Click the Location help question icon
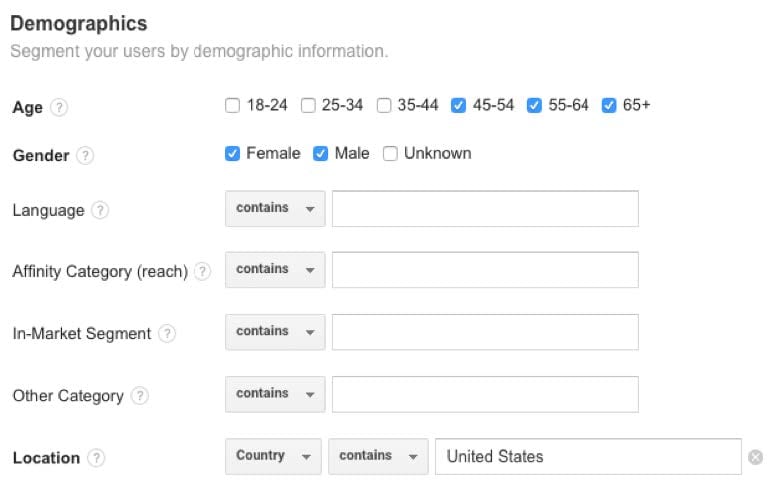Screen dimensions: 778x494 pos(96,457)
